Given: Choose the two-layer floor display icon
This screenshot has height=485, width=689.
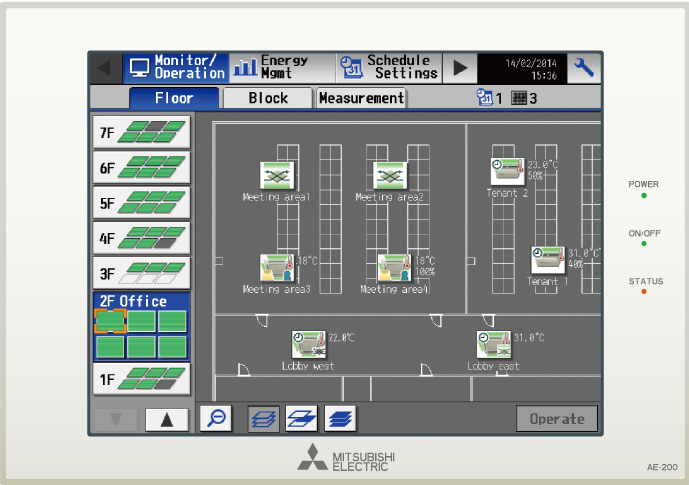Looking at the screenshot, I should 301,418.
